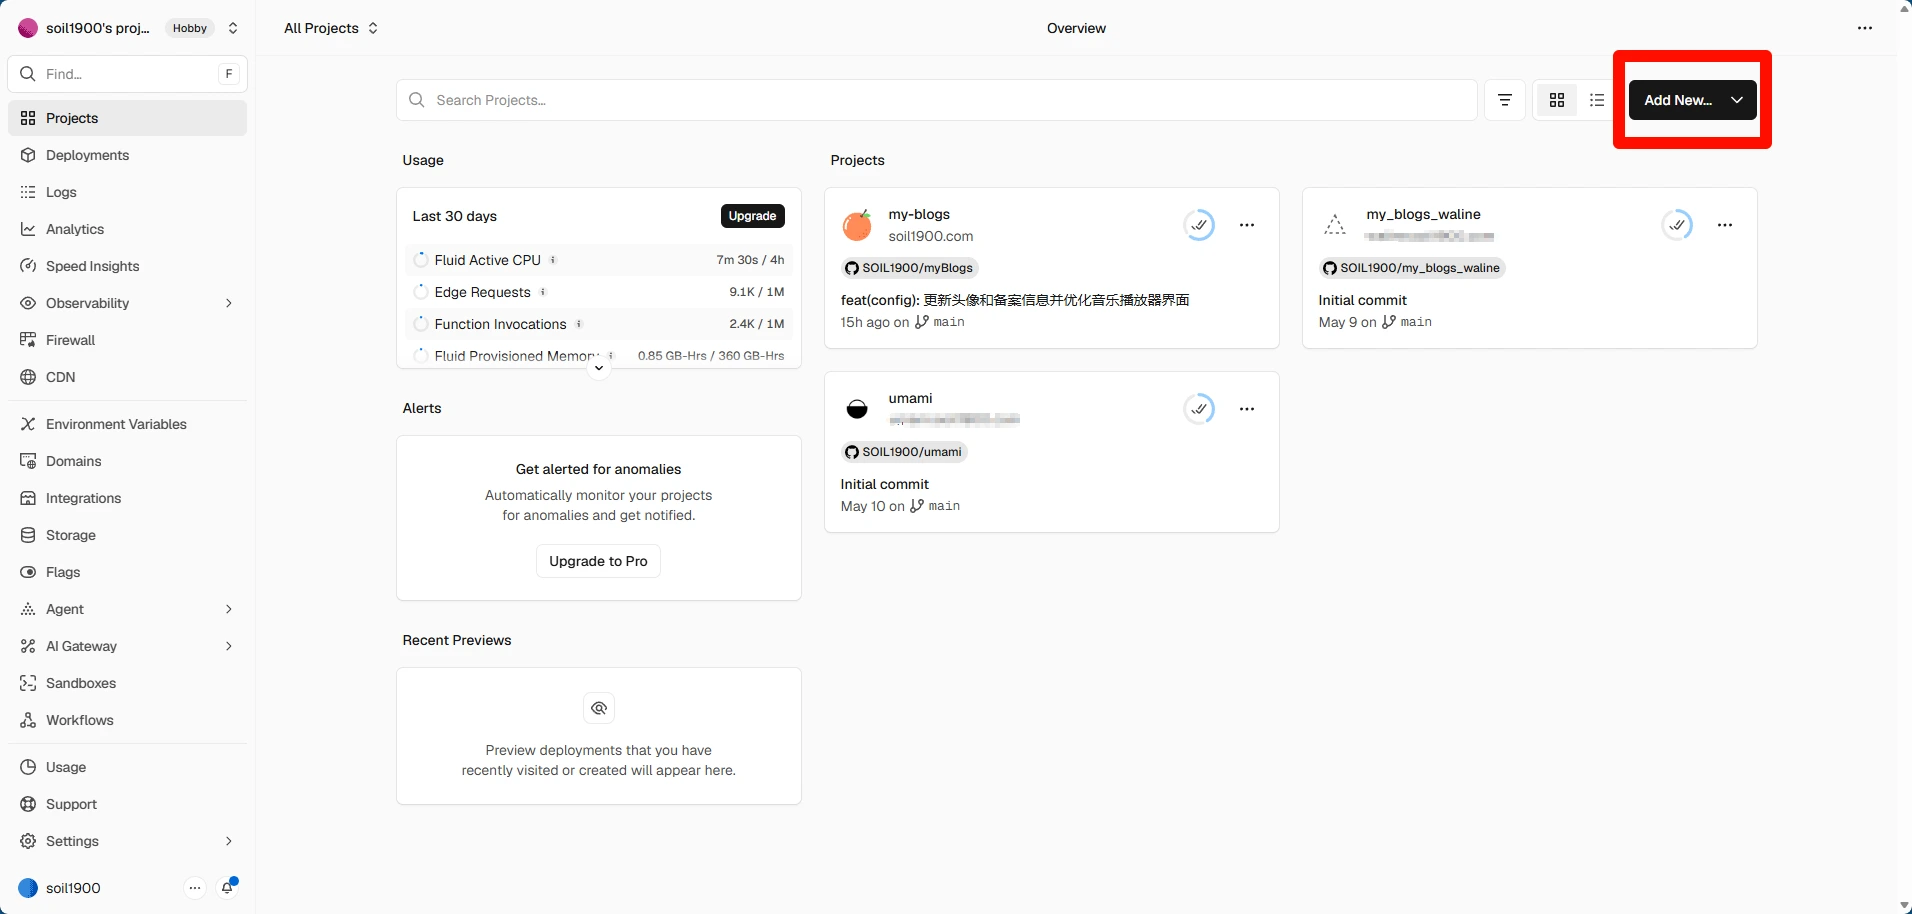Screen dimensions: 1912x914
Task: Open Logs from the sidebar
Action: pyautogui.click(x=127, y=192)
